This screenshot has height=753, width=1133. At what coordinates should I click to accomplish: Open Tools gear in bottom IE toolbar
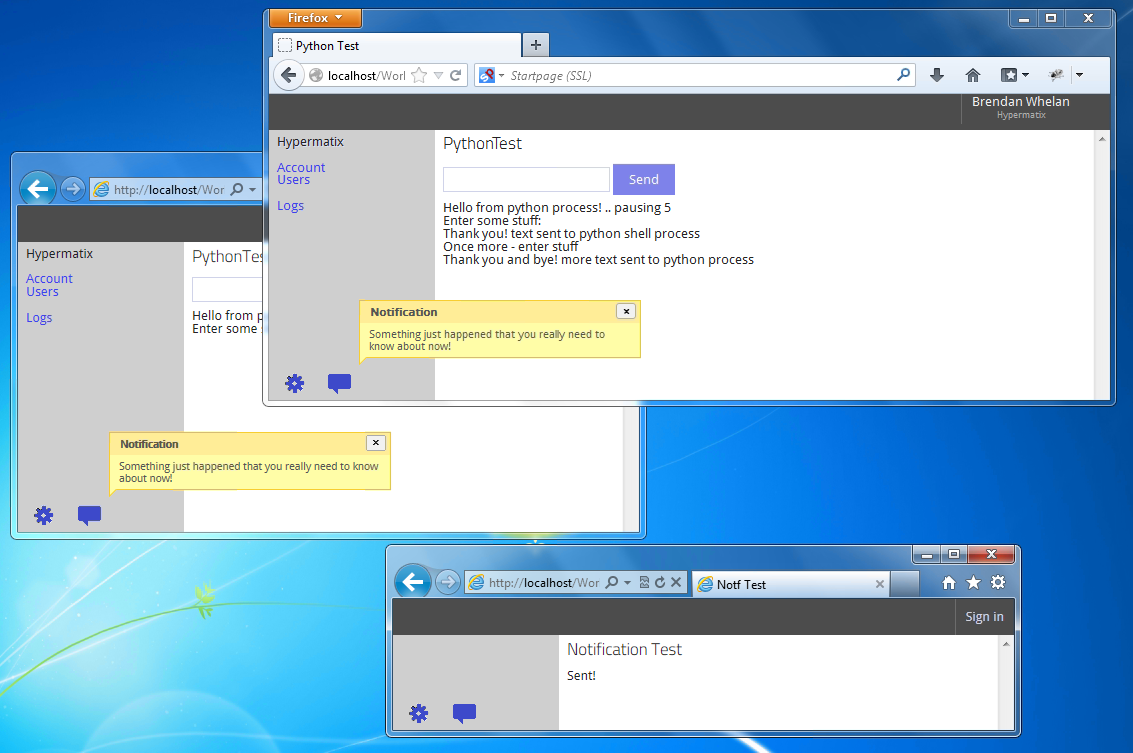click(x=998, y=582)
